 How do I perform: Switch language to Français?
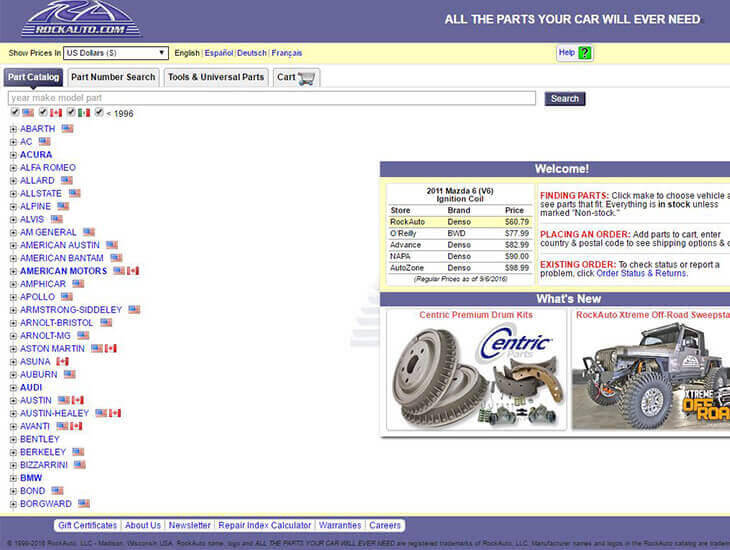click(287, 53)
